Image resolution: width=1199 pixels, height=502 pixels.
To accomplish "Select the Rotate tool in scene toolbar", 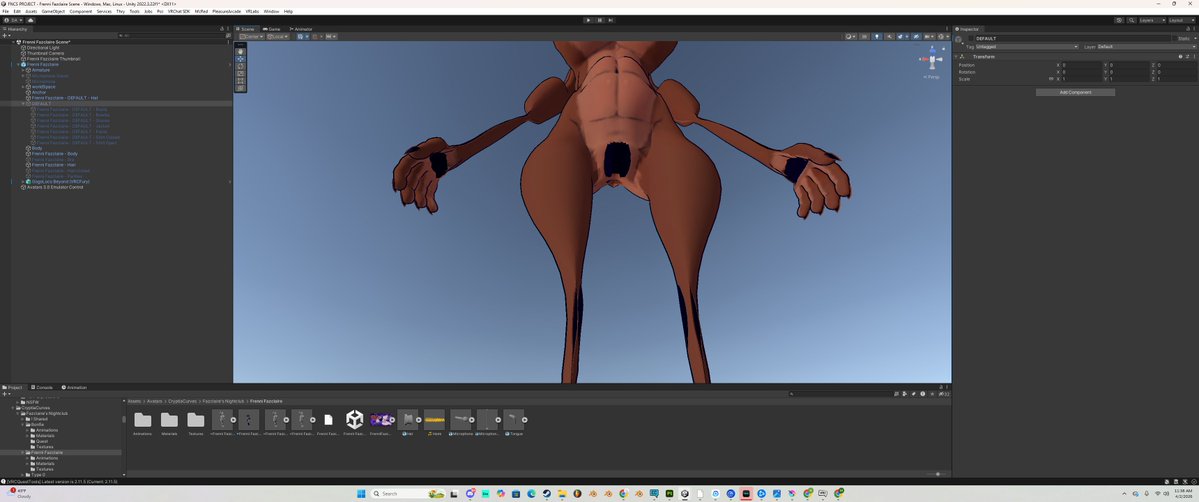I will pos(240,66).
